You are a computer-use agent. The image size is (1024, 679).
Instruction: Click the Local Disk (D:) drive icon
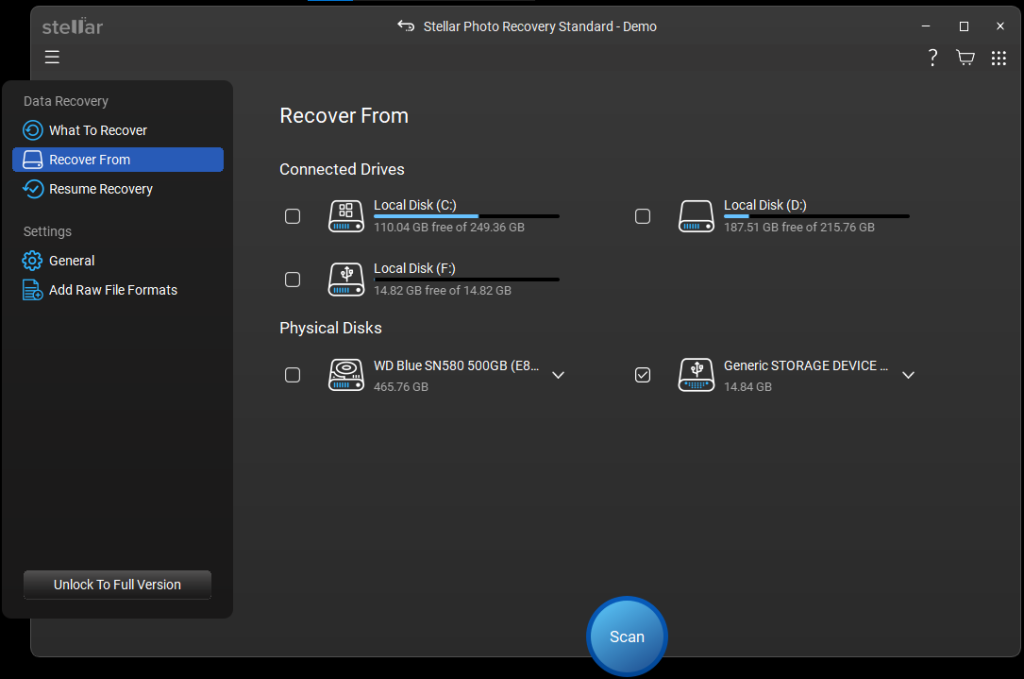pyautogui.click(x=696, y=216)
